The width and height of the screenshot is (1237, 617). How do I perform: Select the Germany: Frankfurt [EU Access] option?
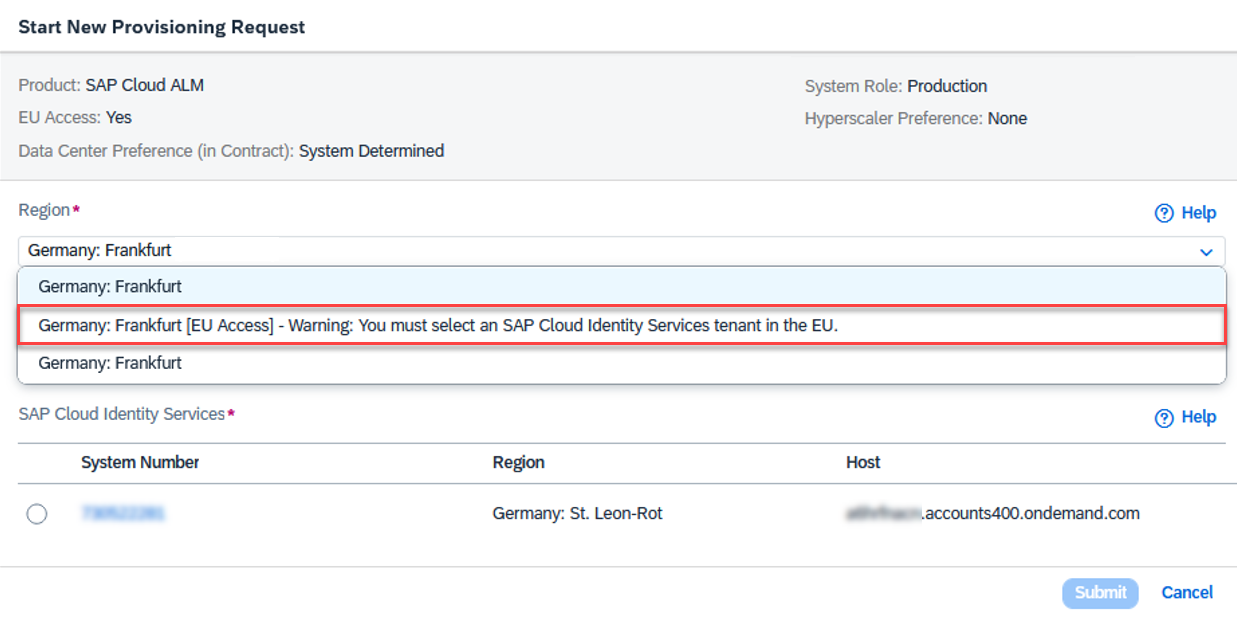(437, 326)
